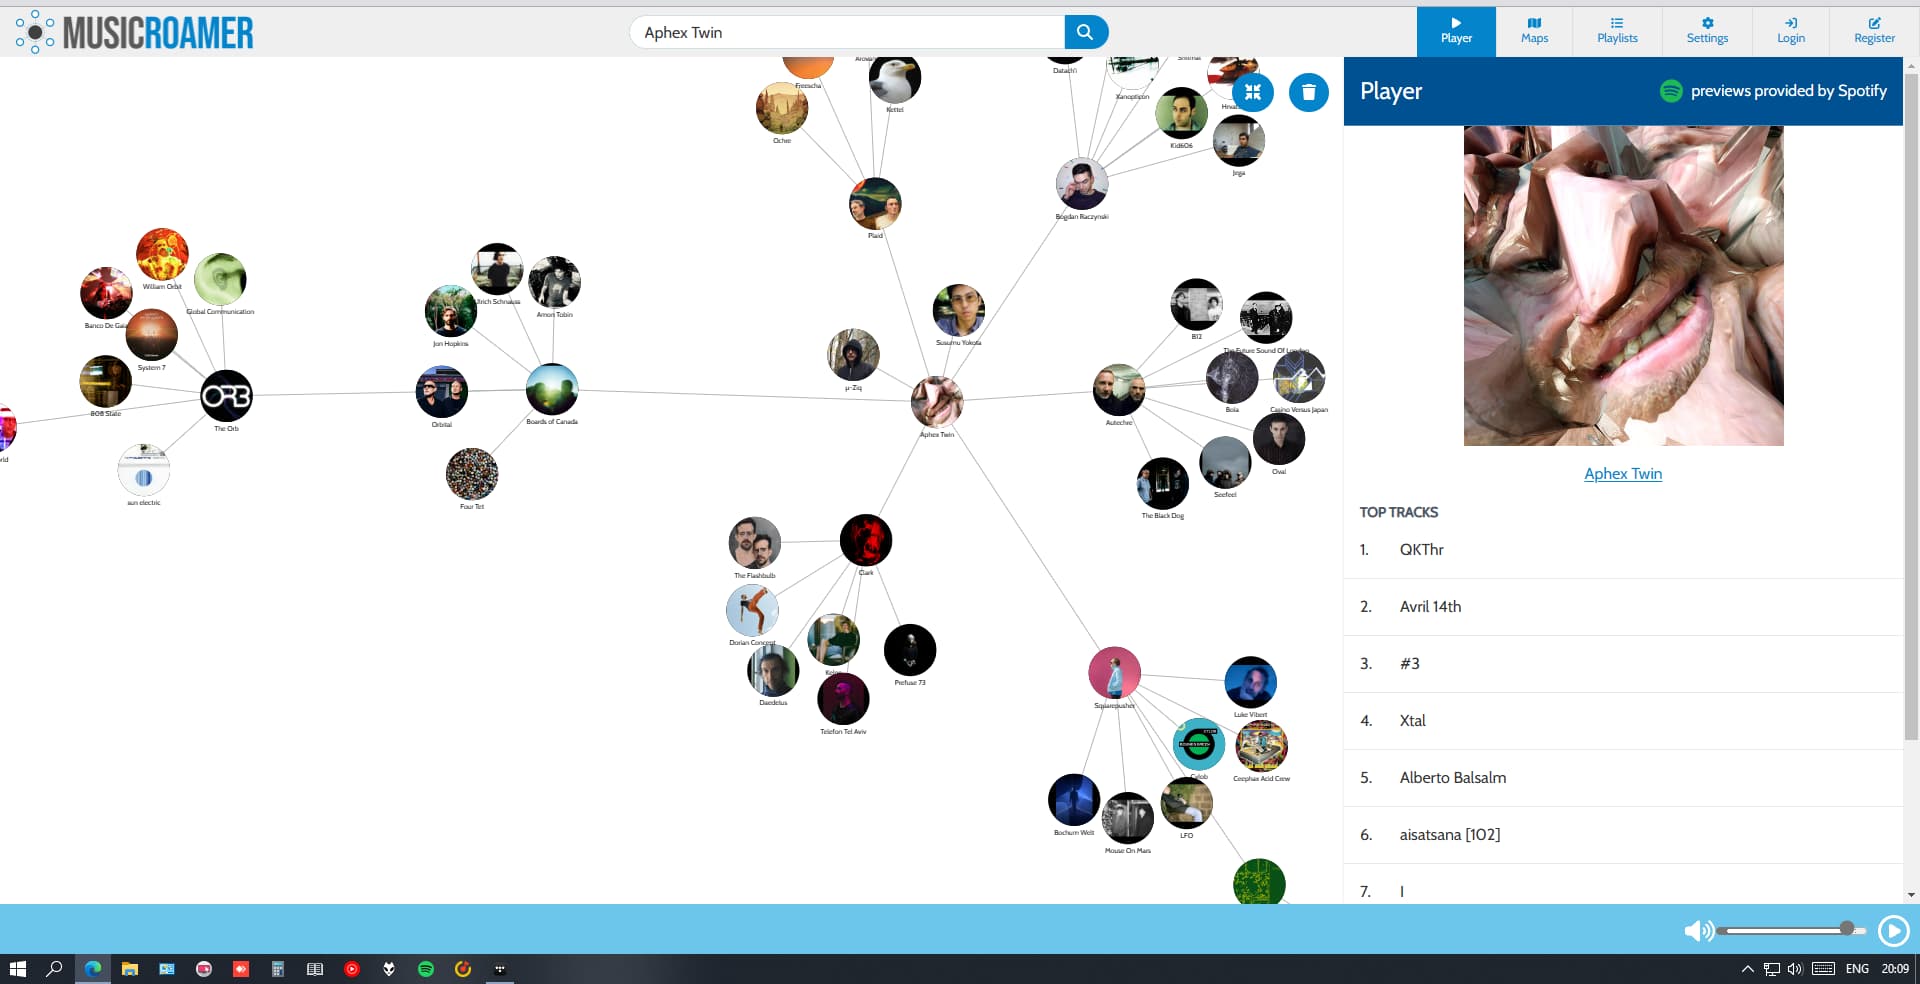Select the Bochum Welt node

coord(1074,800)
